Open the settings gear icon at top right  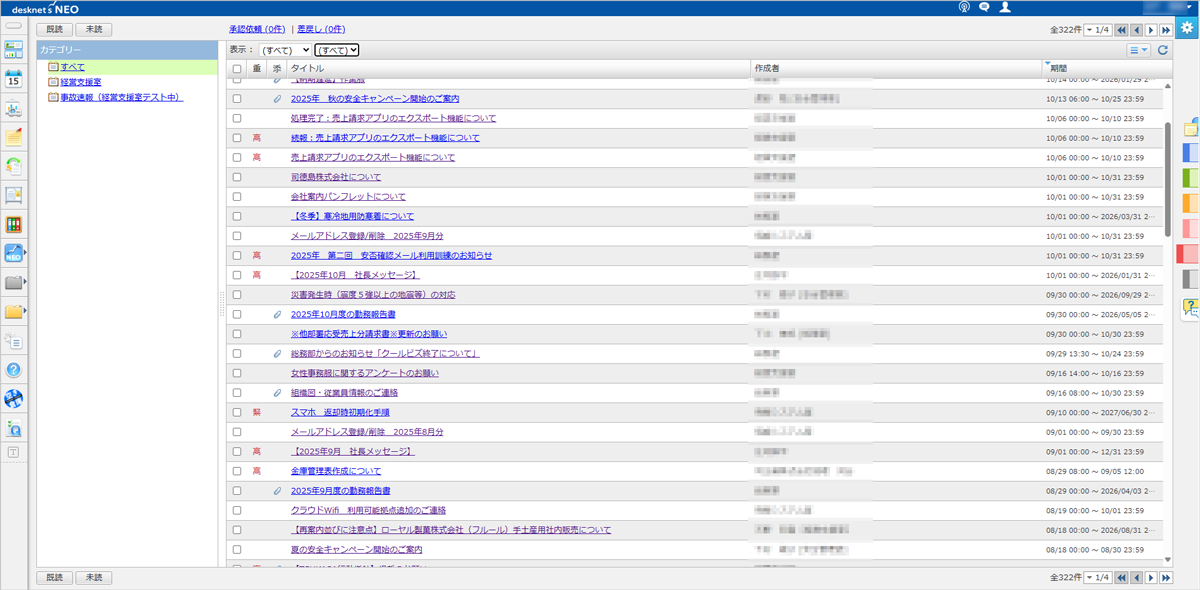(1187, 29)
